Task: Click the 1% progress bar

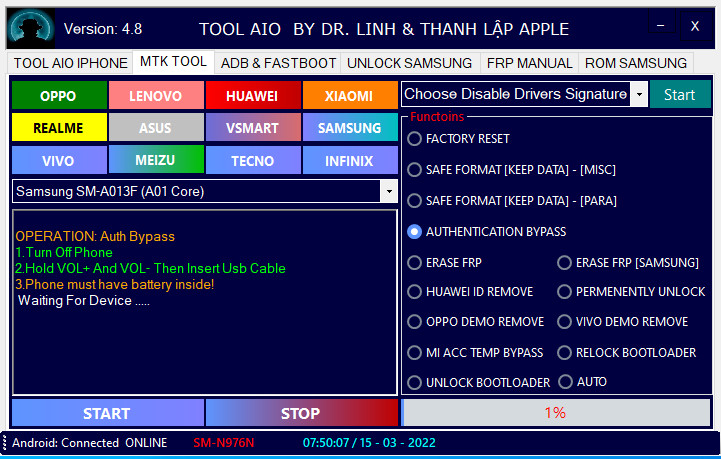Action: [556, 413]
